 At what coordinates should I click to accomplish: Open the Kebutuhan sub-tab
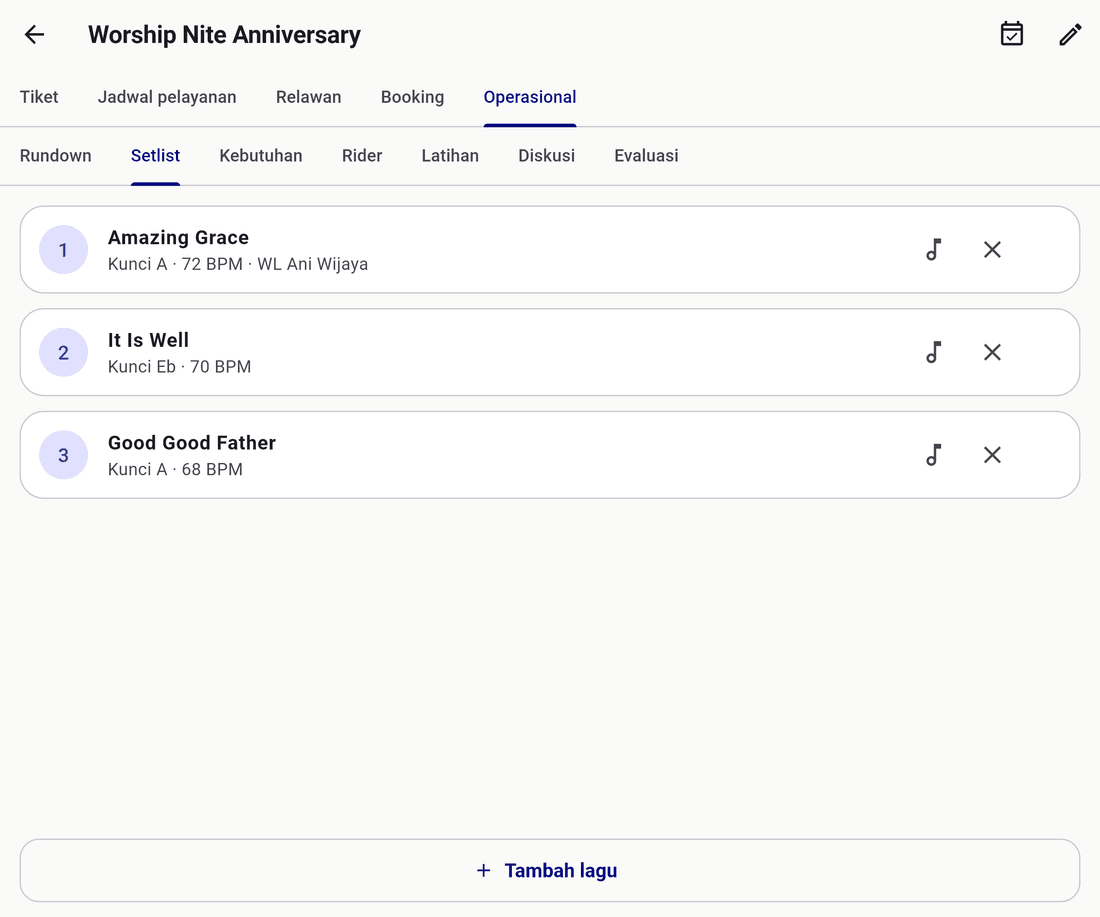point(261,156)
